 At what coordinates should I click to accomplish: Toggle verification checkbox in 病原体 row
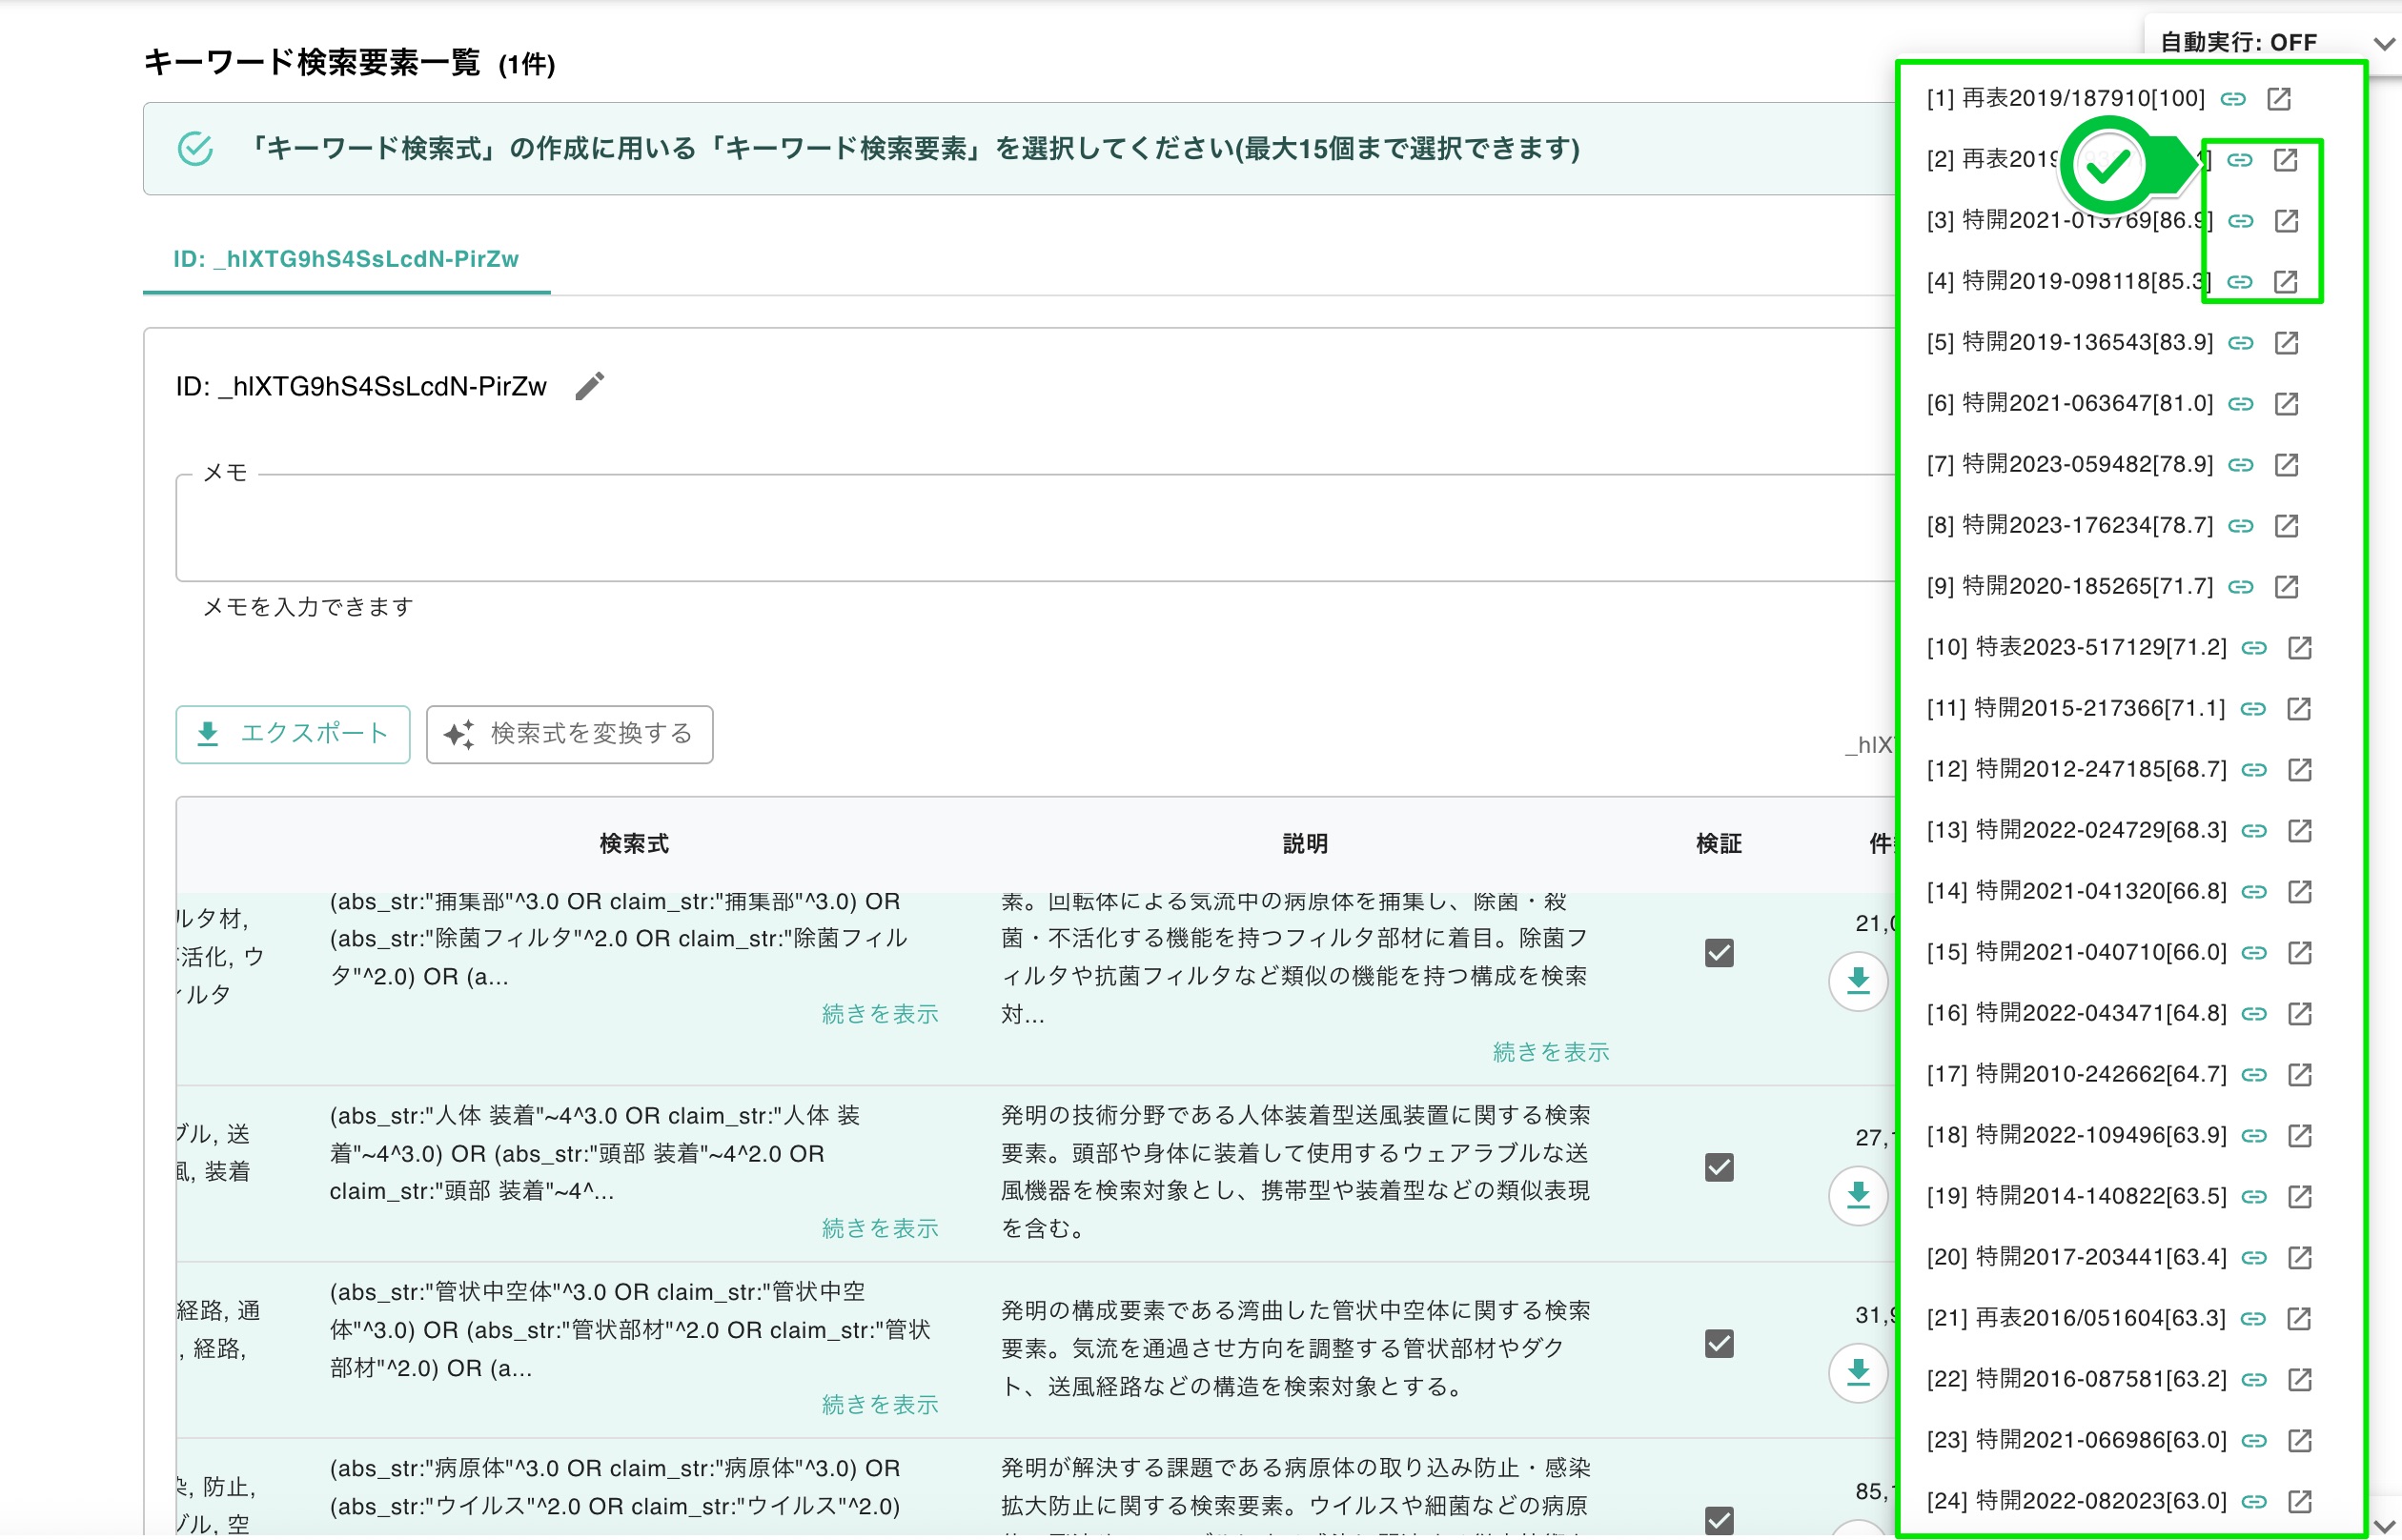coord(1719,1520)
